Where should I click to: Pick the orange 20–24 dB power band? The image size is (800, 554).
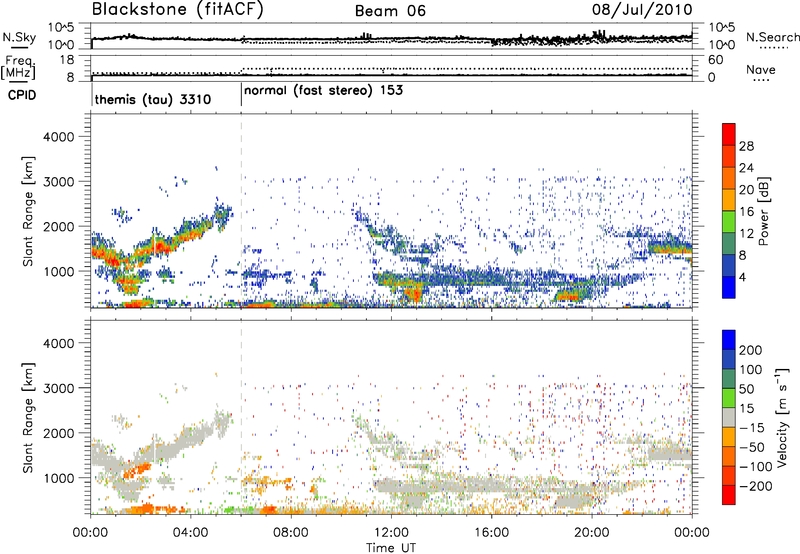point(729,178)
